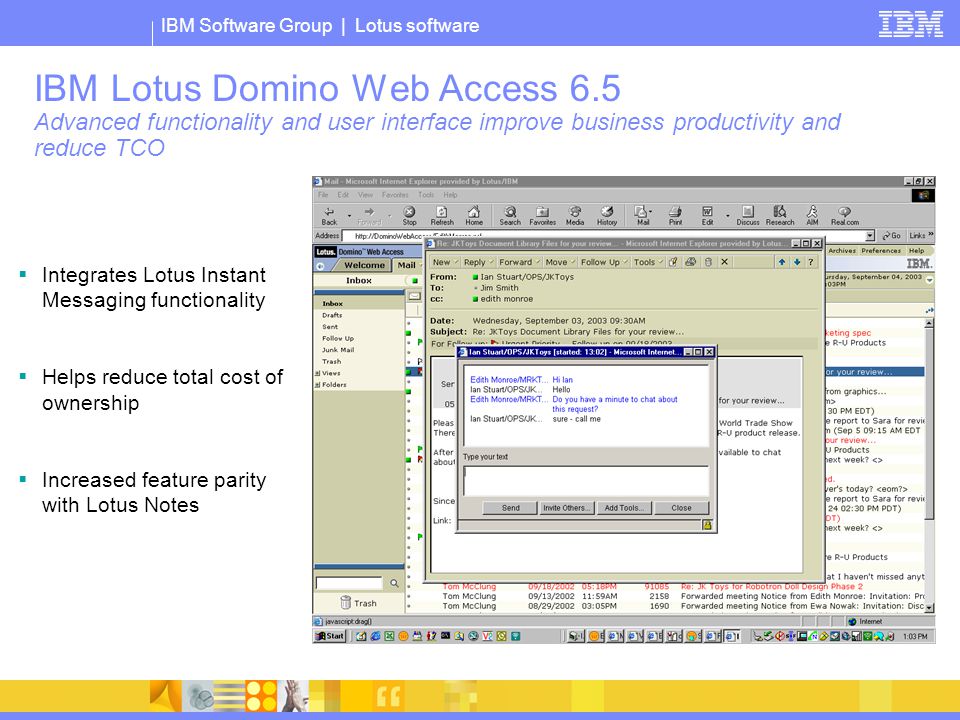Click the Stop icon in browser toolbar

point(410,216)
